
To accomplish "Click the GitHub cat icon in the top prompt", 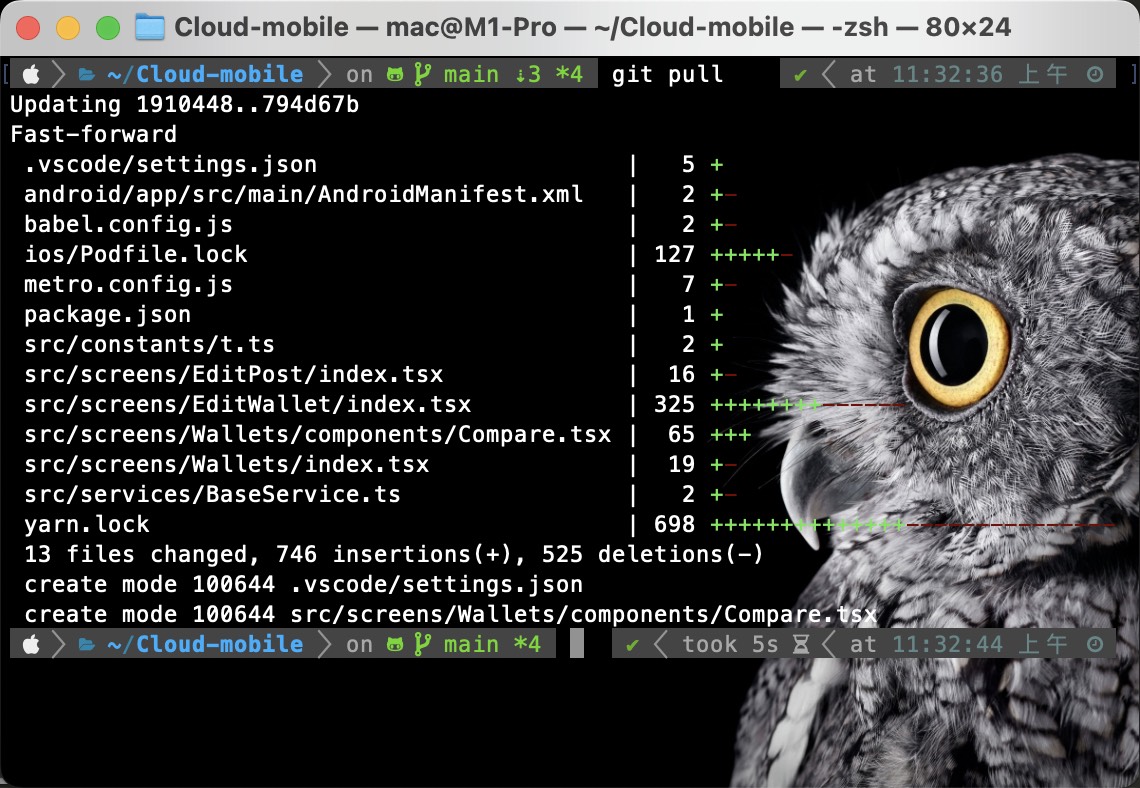I will (x=395, y=74).
